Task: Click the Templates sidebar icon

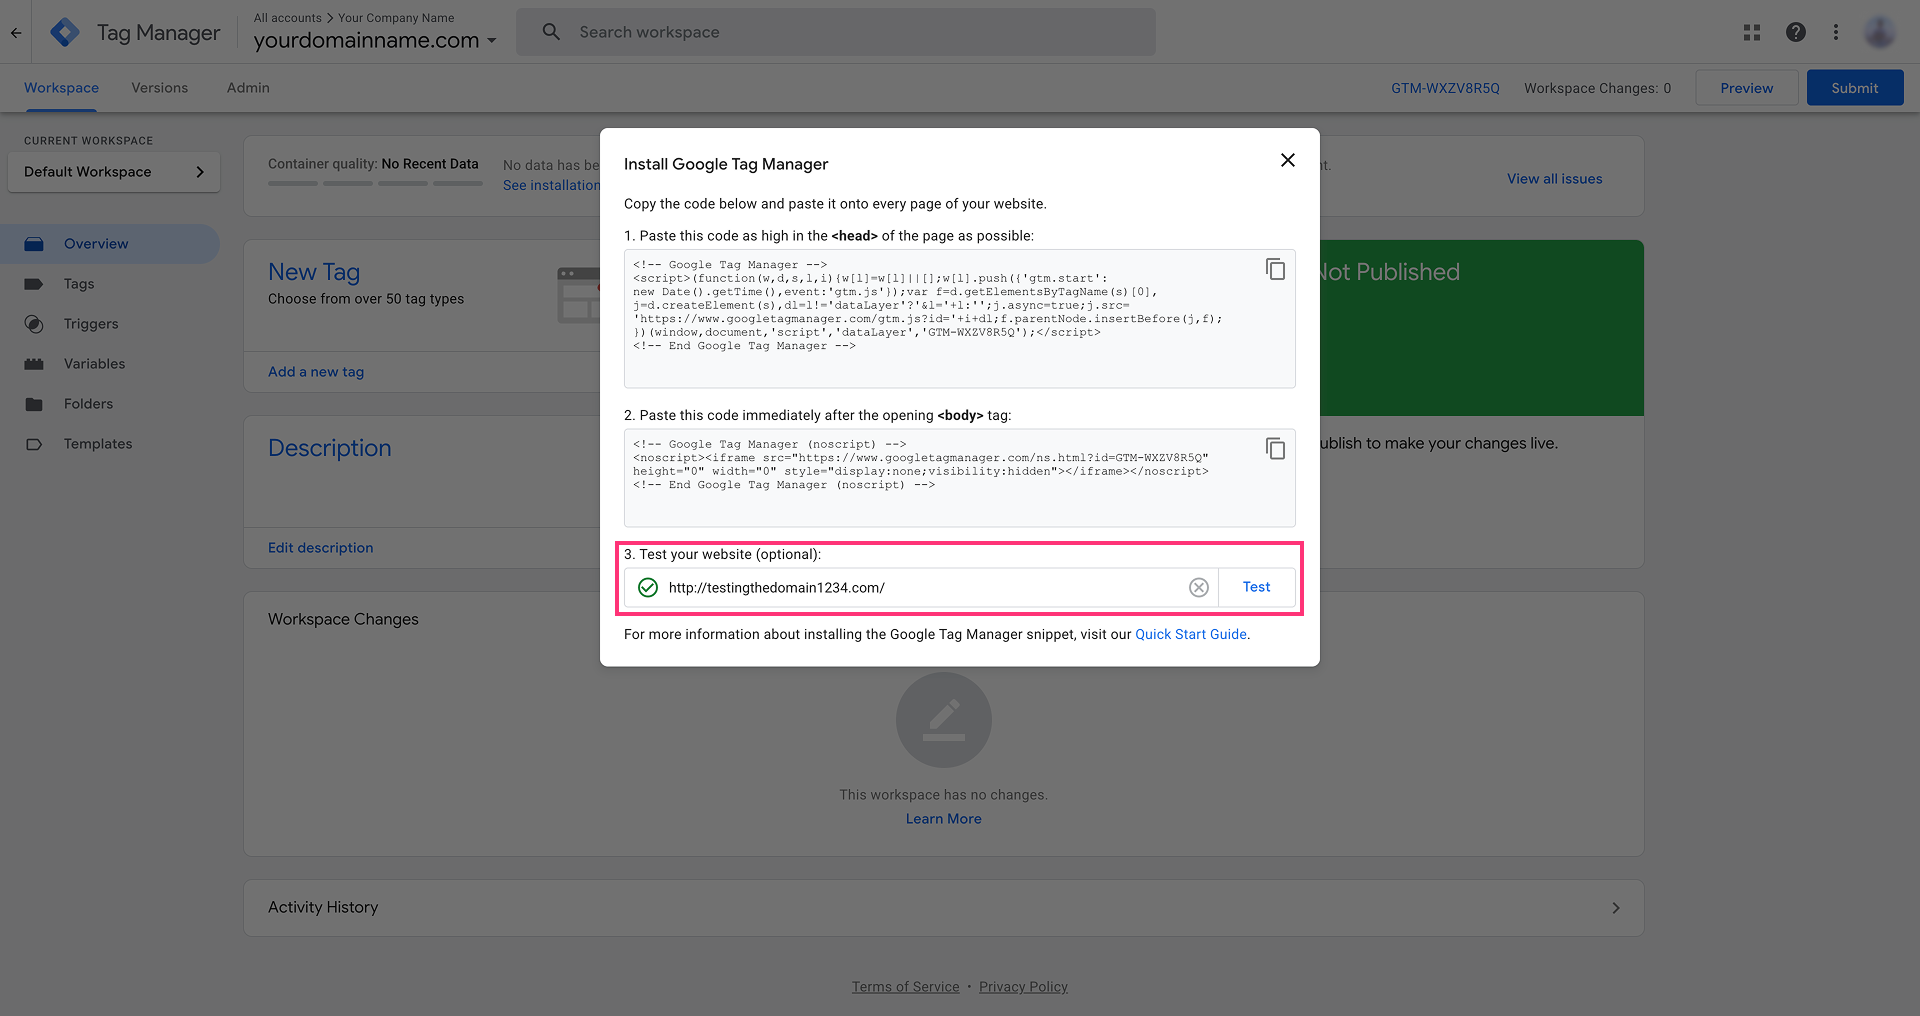Action: 34,444
